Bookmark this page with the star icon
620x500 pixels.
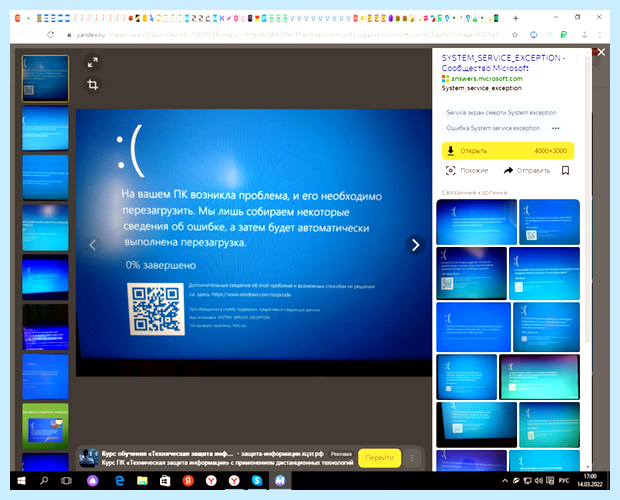click(x=514, y=35)
